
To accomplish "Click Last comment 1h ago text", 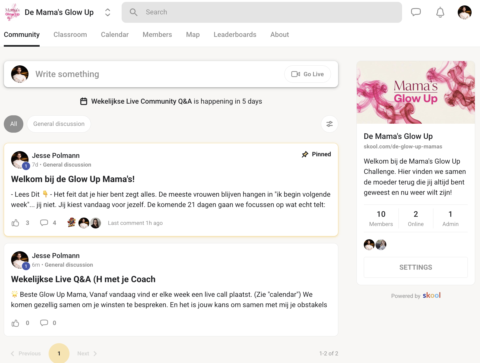I will 135,223.
